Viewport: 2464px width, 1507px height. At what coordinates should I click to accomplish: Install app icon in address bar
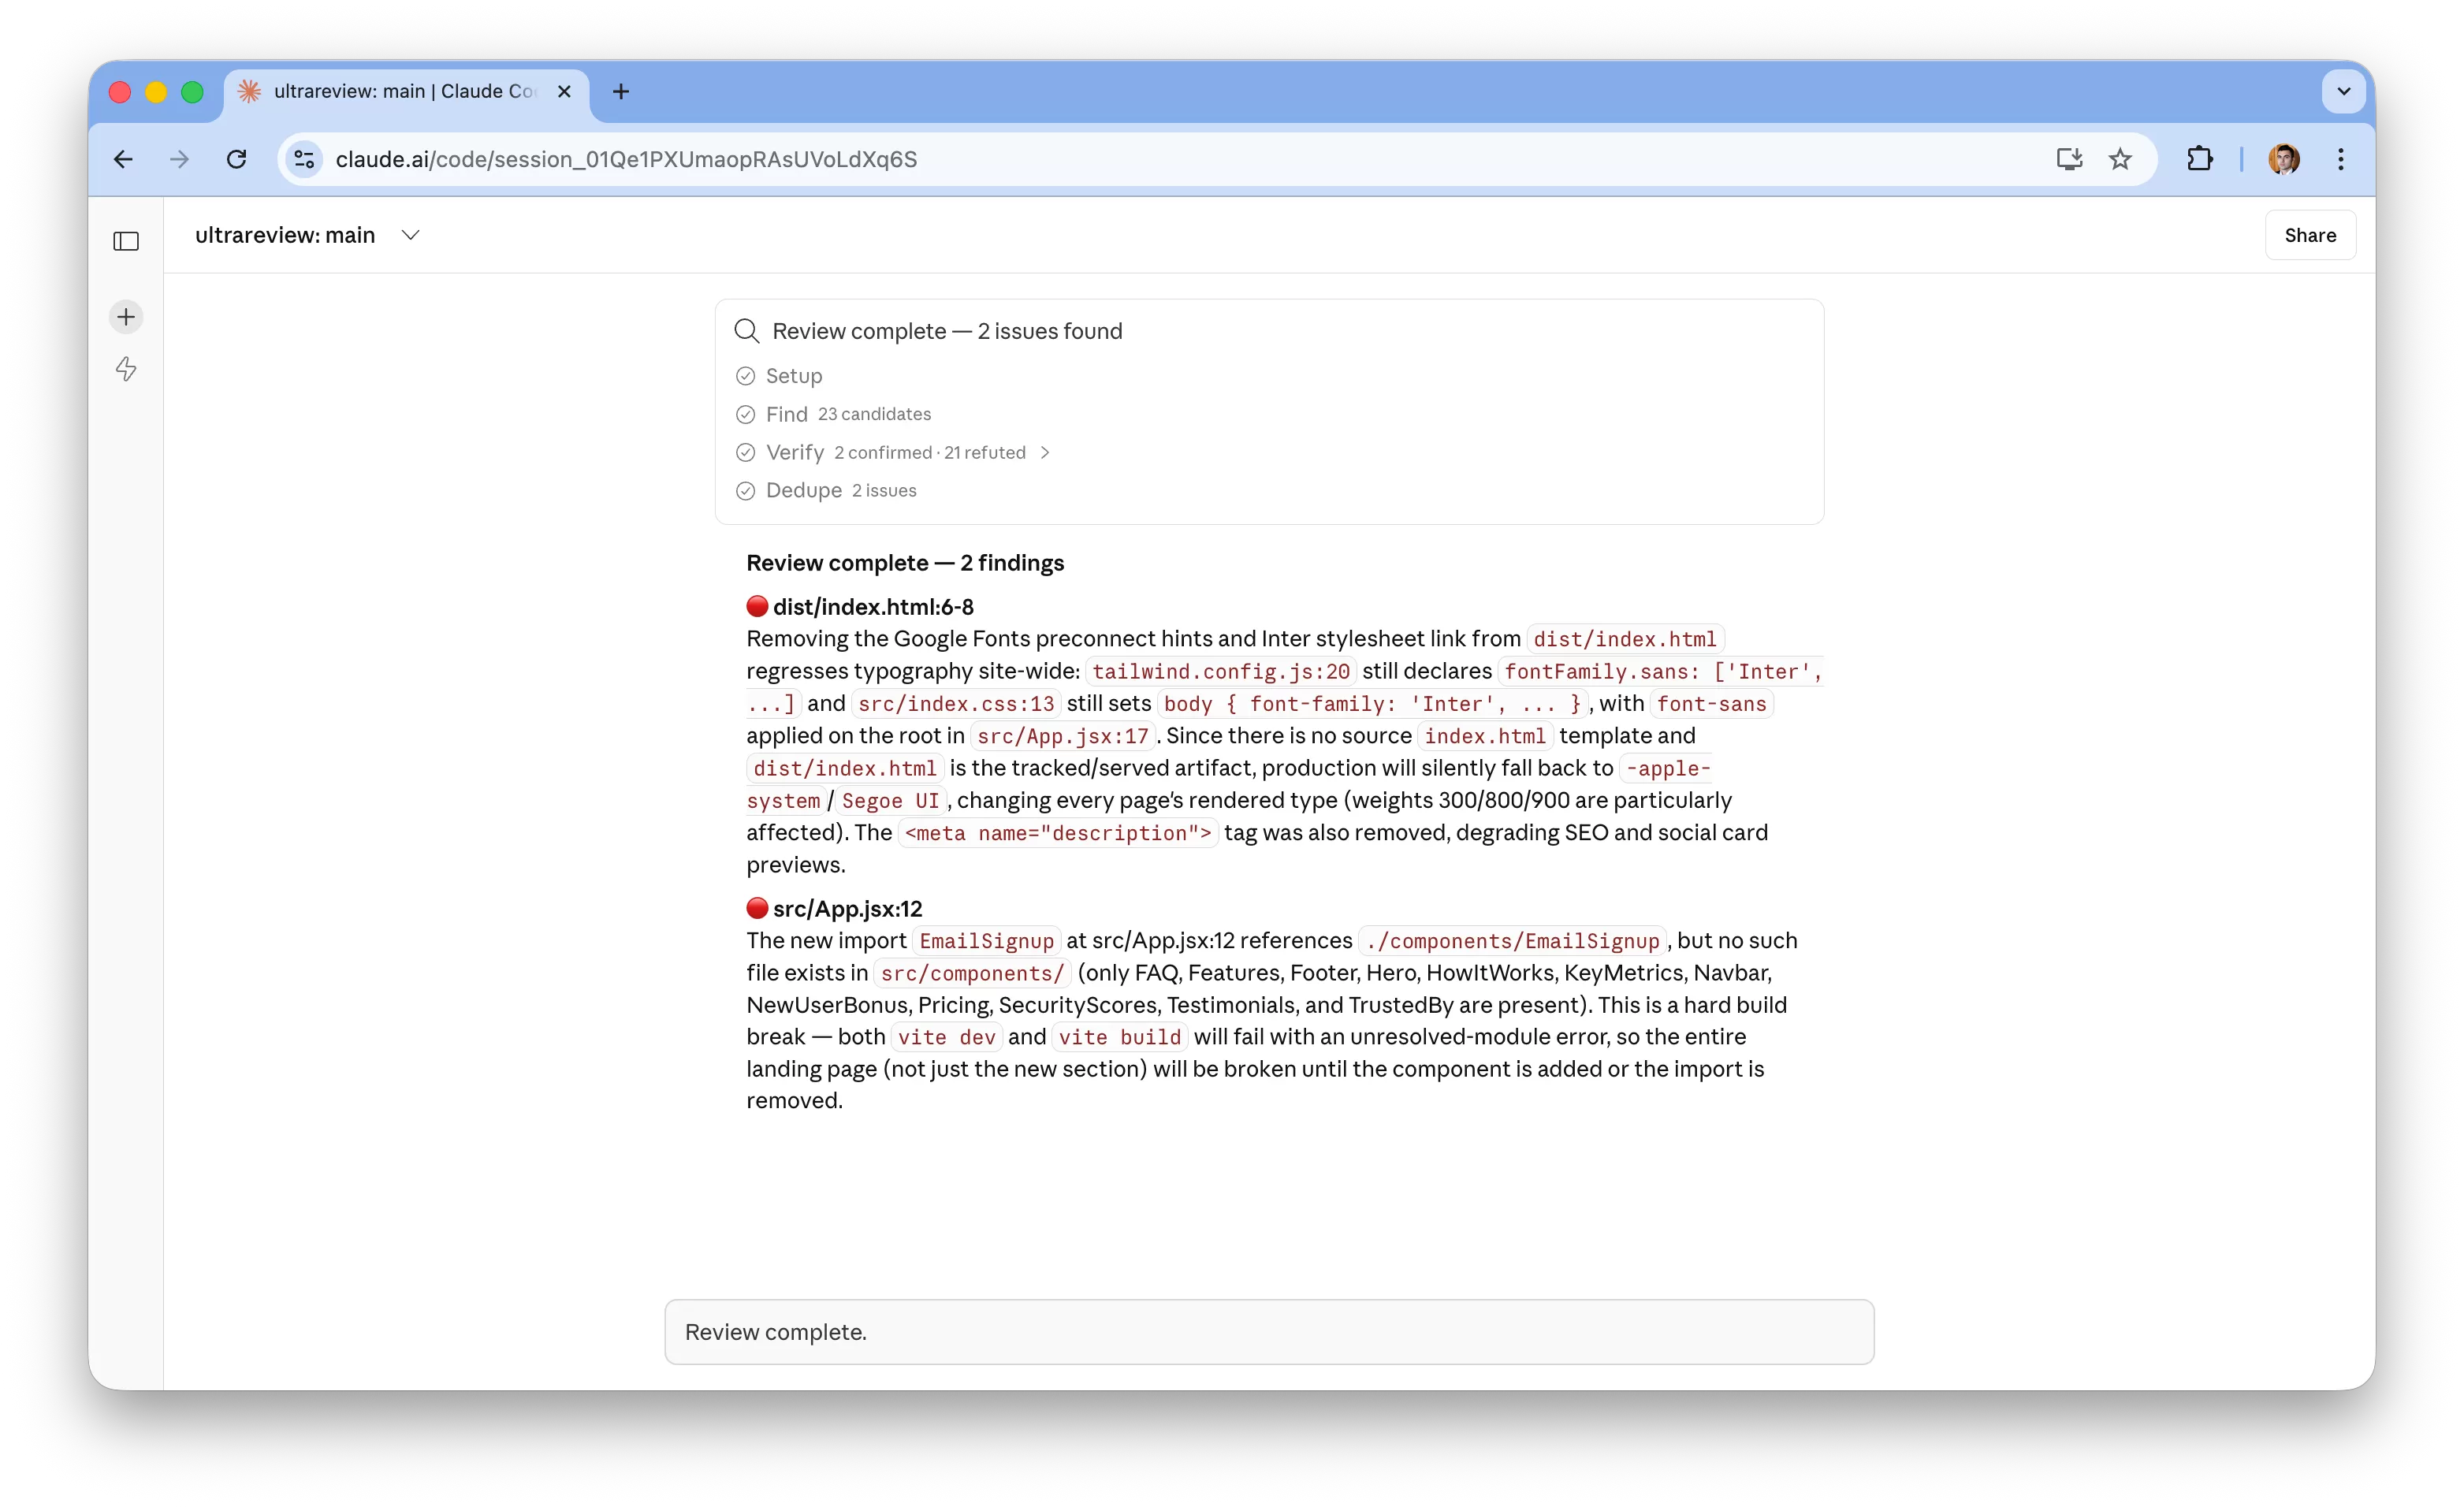2069,159
